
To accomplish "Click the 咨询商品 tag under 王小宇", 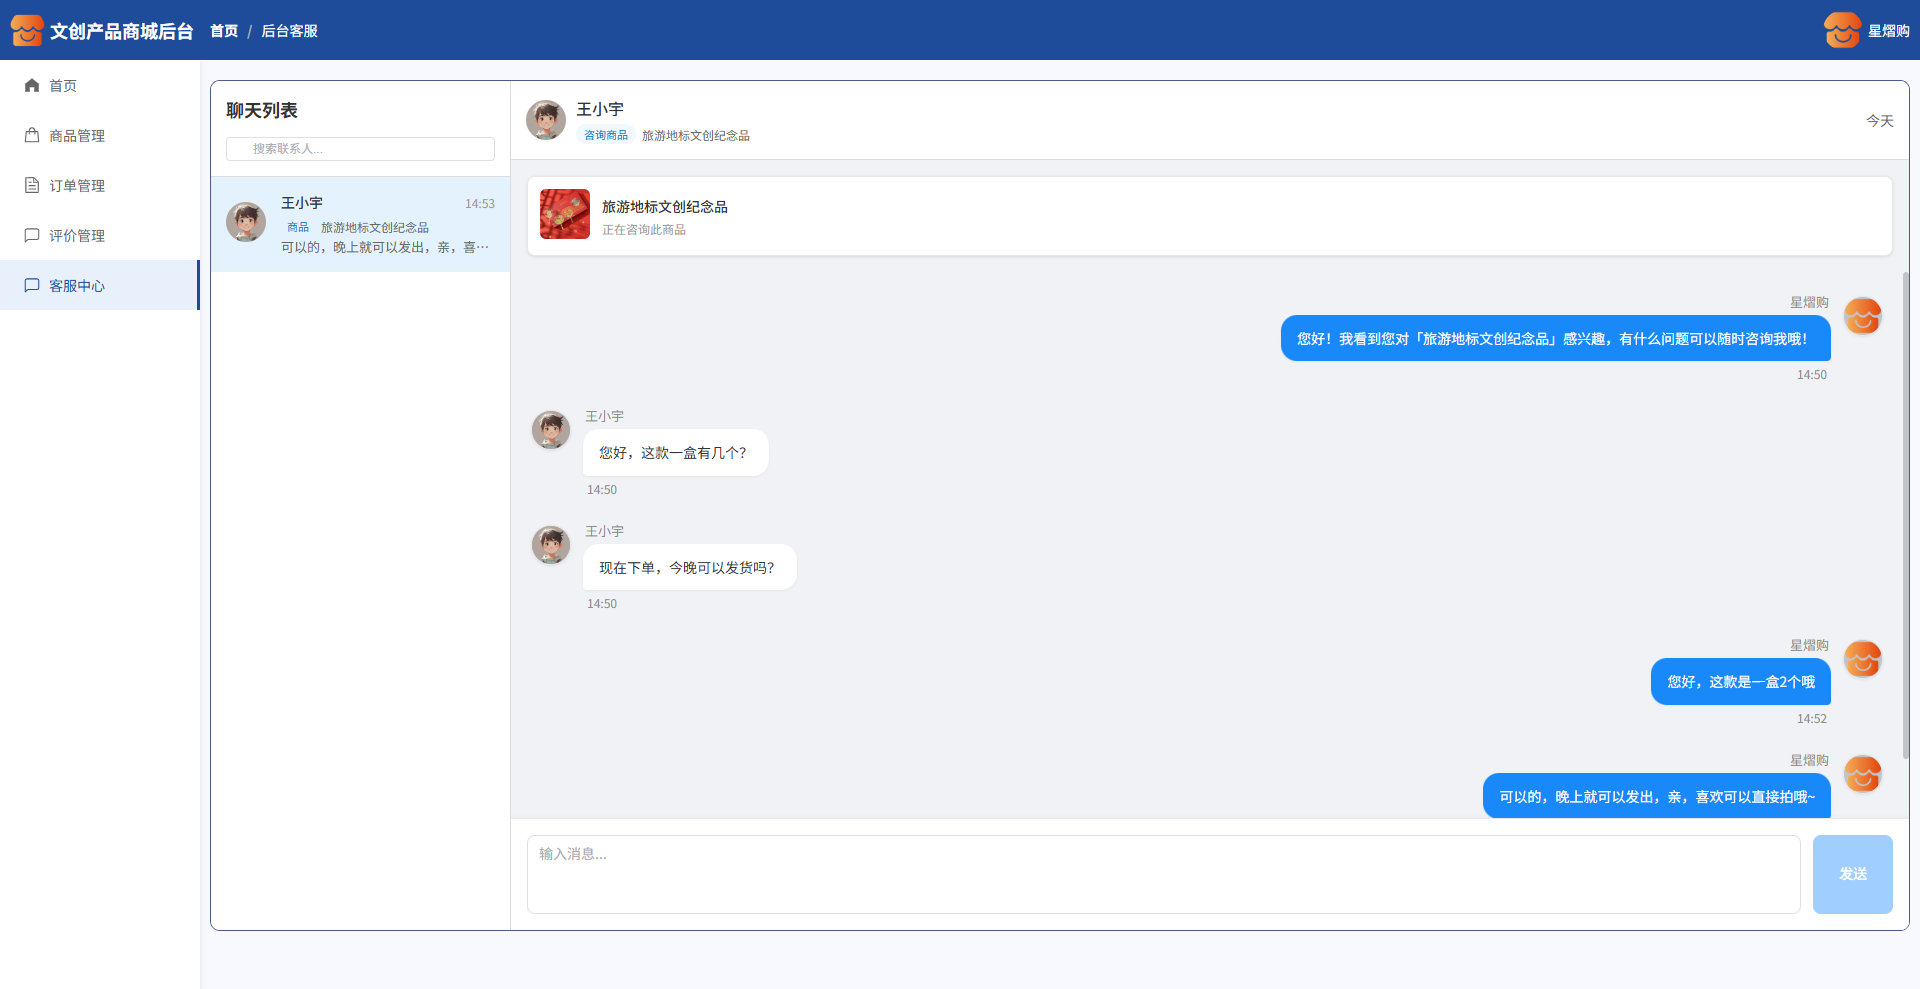I will [606, 136].
